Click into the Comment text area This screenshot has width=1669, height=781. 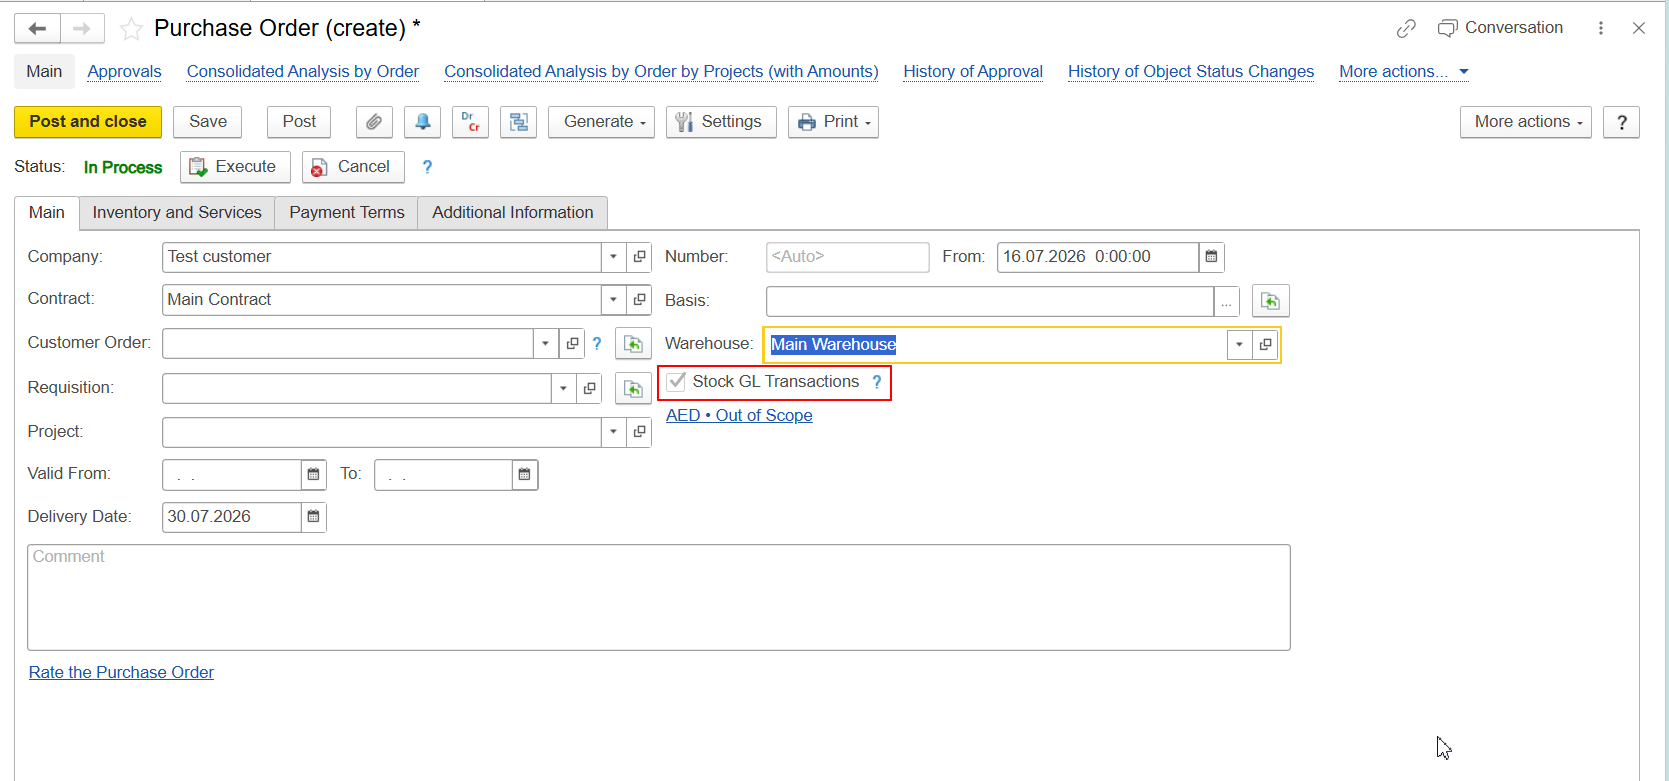[659, 598]
